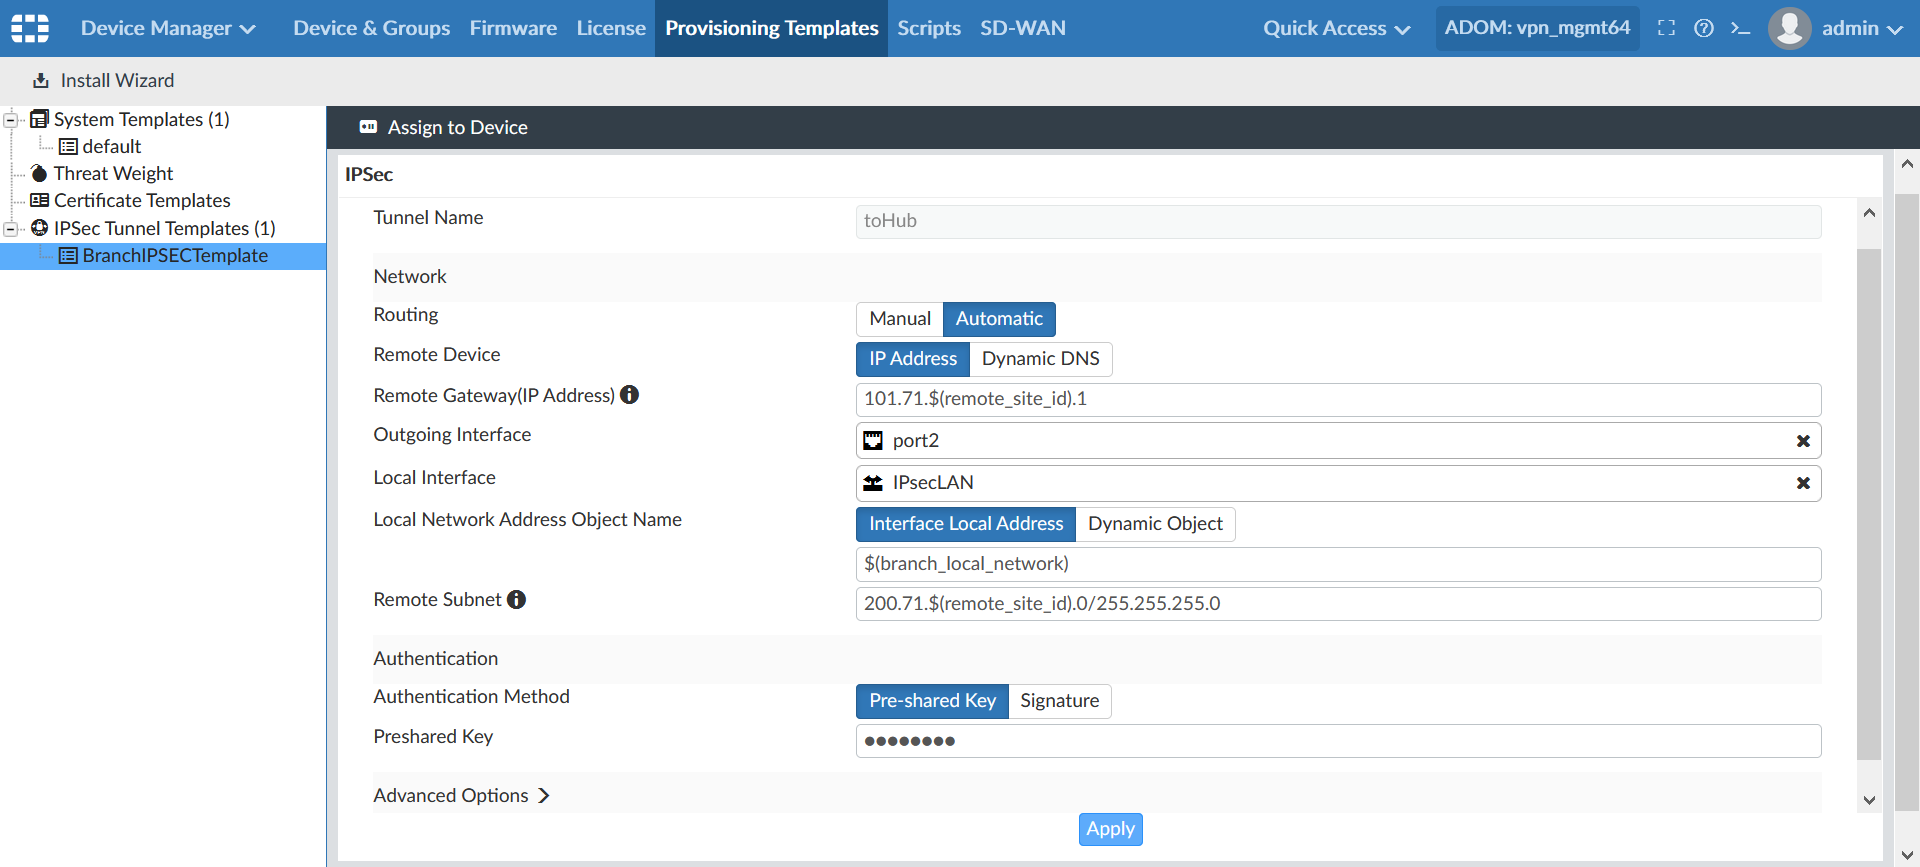Screen dimensions: 1920x867
Task: Choose Dynamic Object for local network
Action: (1155, 524)
